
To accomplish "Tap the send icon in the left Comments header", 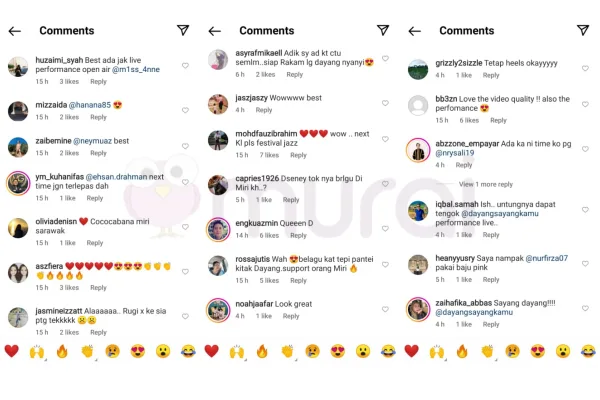I will click(183, 30).
